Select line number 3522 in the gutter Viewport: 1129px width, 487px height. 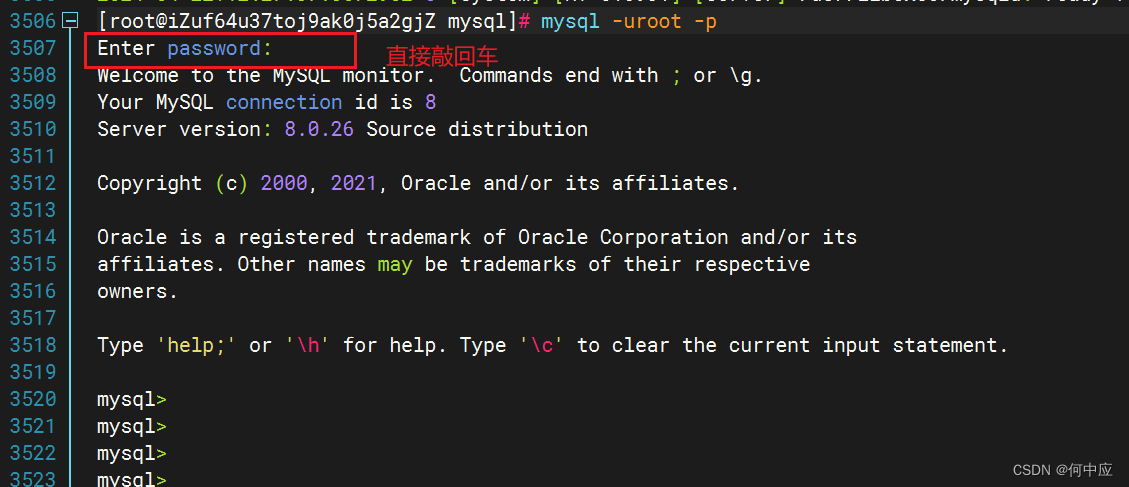coord(33,454)
